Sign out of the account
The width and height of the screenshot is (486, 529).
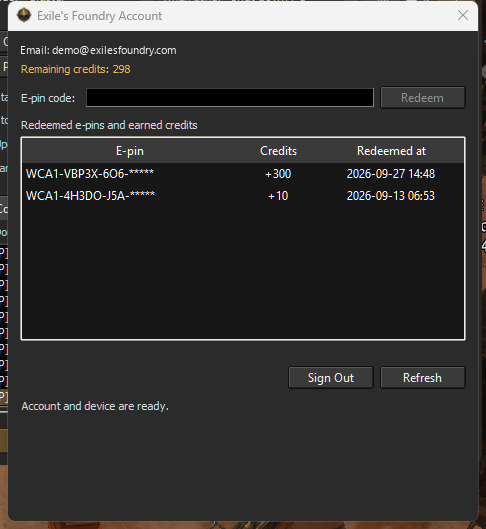[331, 378]
